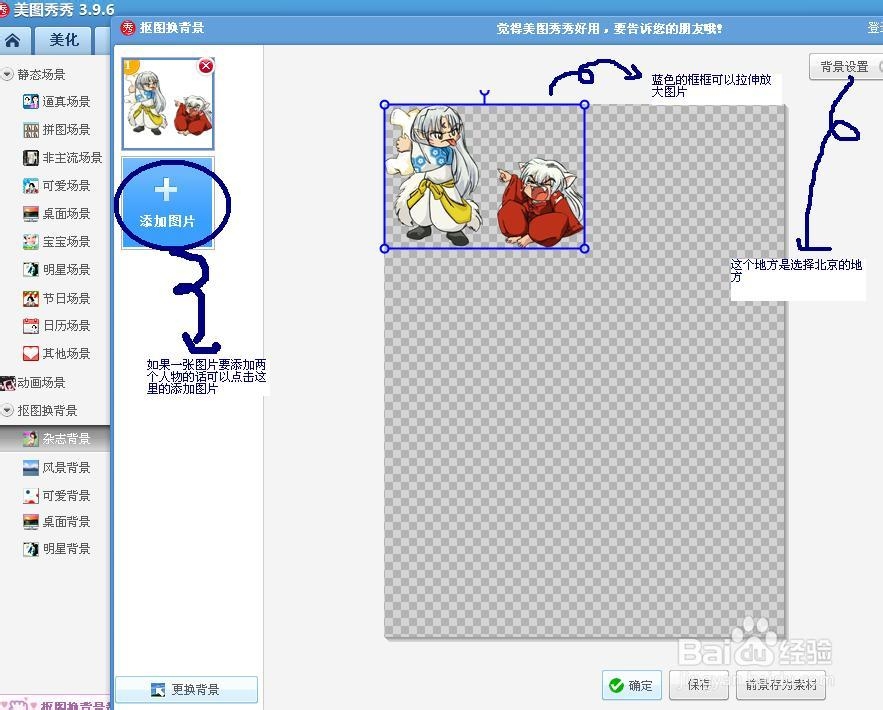Click the home icon tab
This screenshot has height=710, width=883.
(x=13, y=41)
